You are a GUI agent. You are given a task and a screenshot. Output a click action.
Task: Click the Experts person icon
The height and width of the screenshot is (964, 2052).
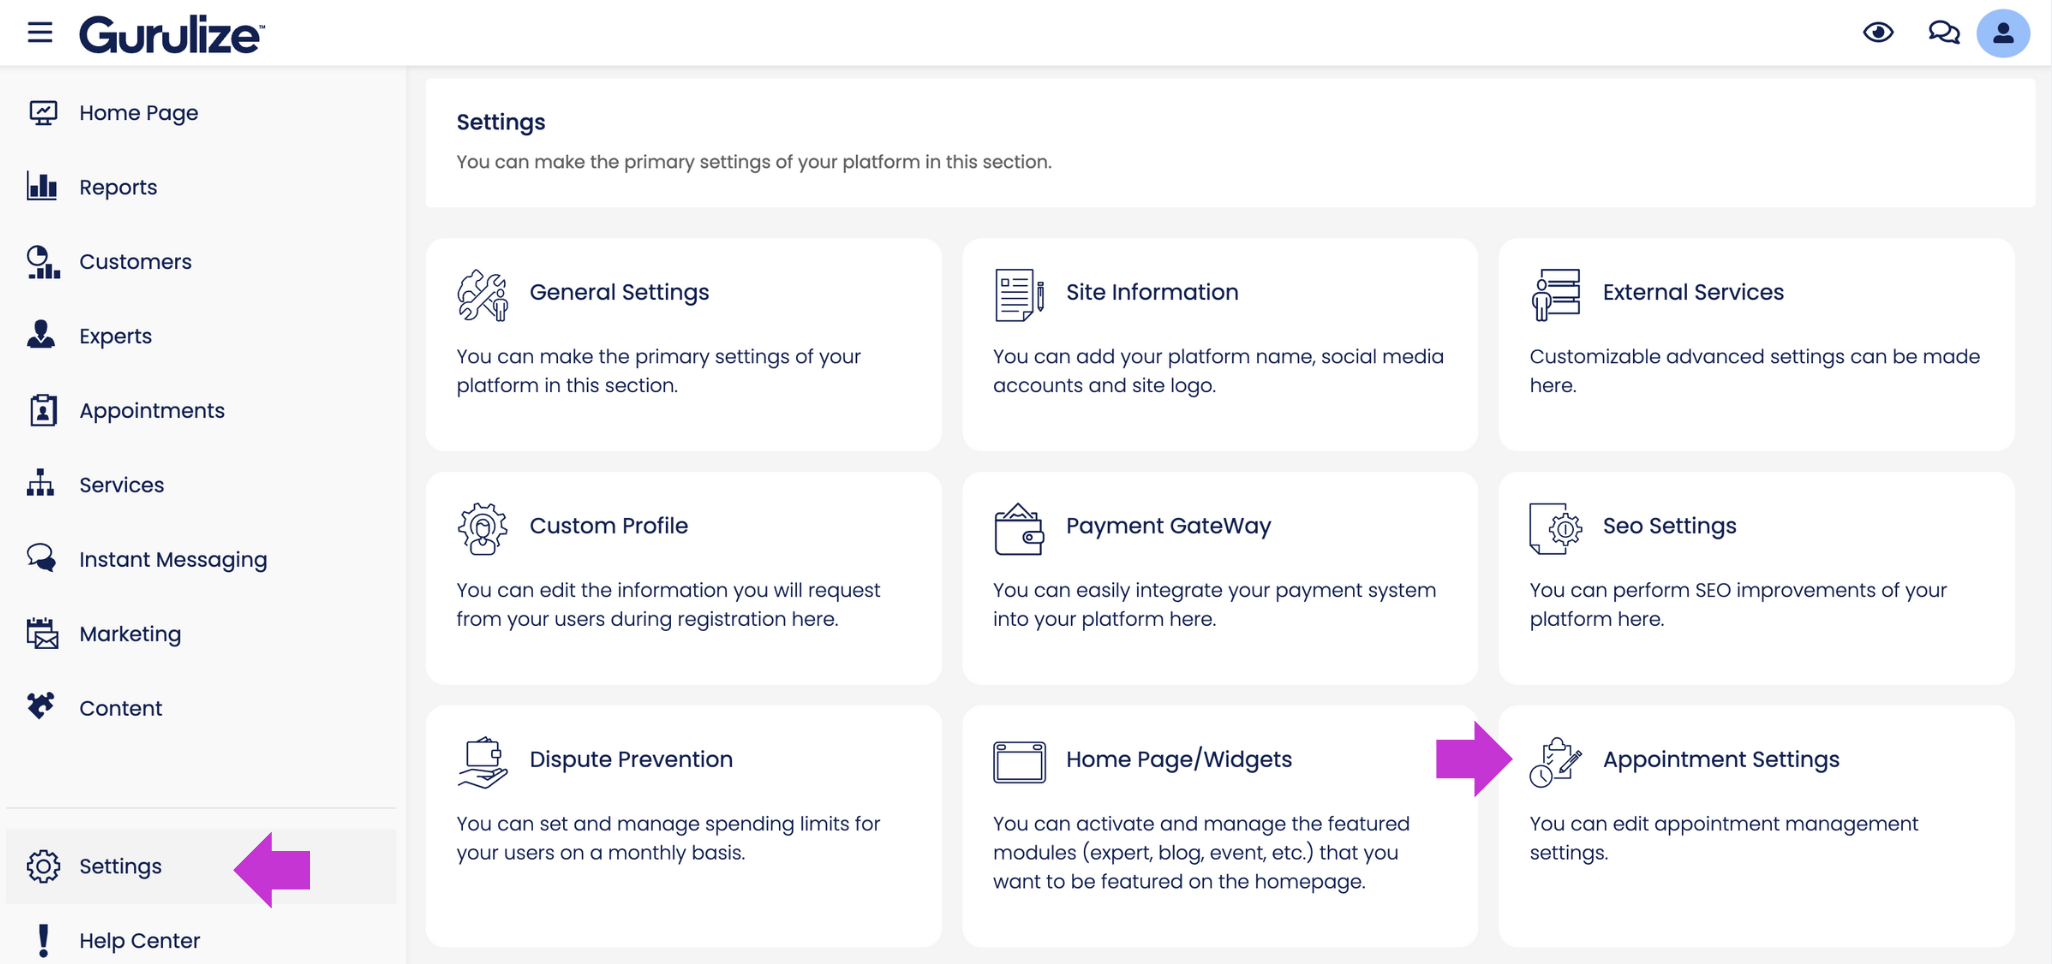coord(41,335)
